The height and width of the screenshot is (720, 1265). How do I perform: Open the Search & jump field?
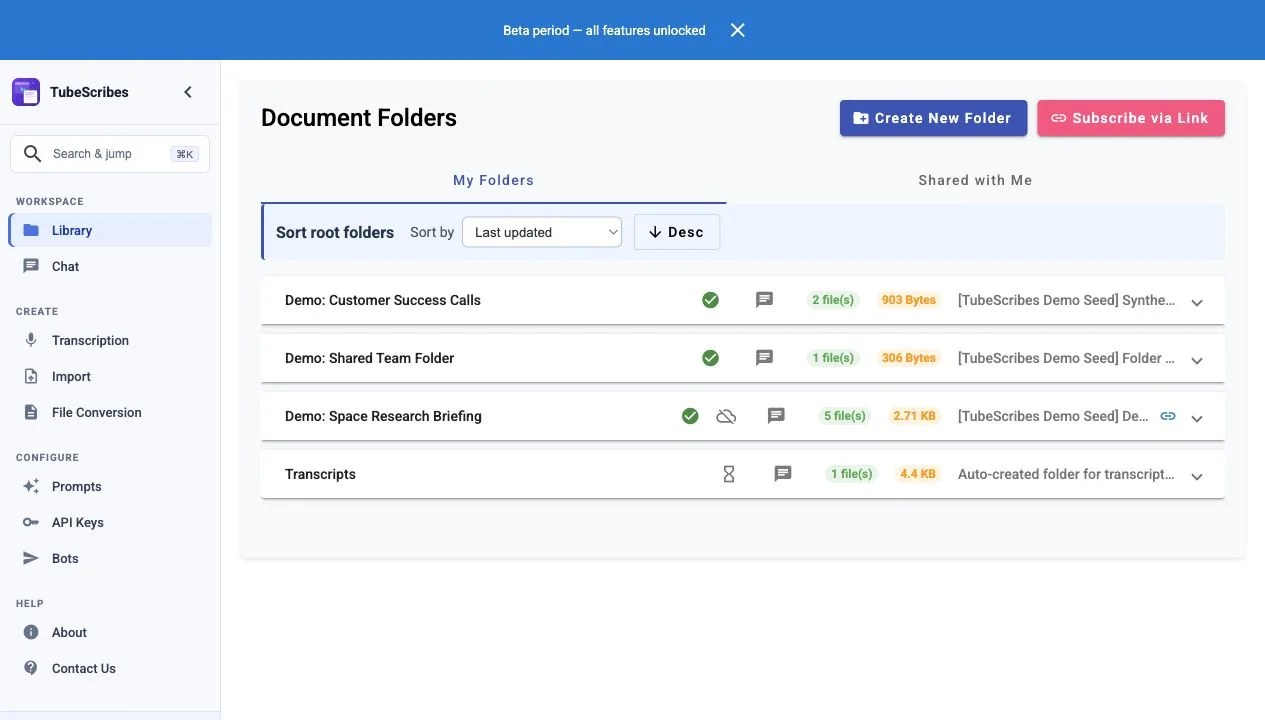point(110,154)
